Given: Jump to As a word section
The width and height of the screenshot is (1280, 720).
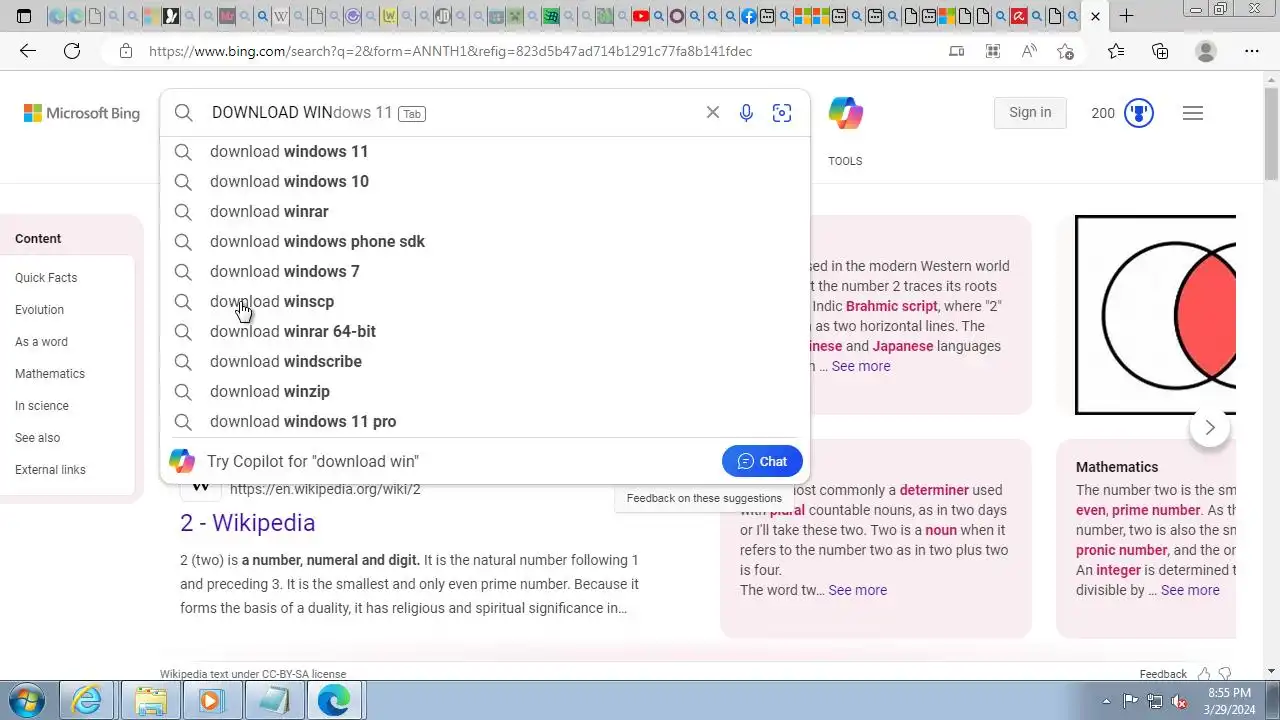Looking at the screenshot, I should pyautogui.click(x=41, y=342).
